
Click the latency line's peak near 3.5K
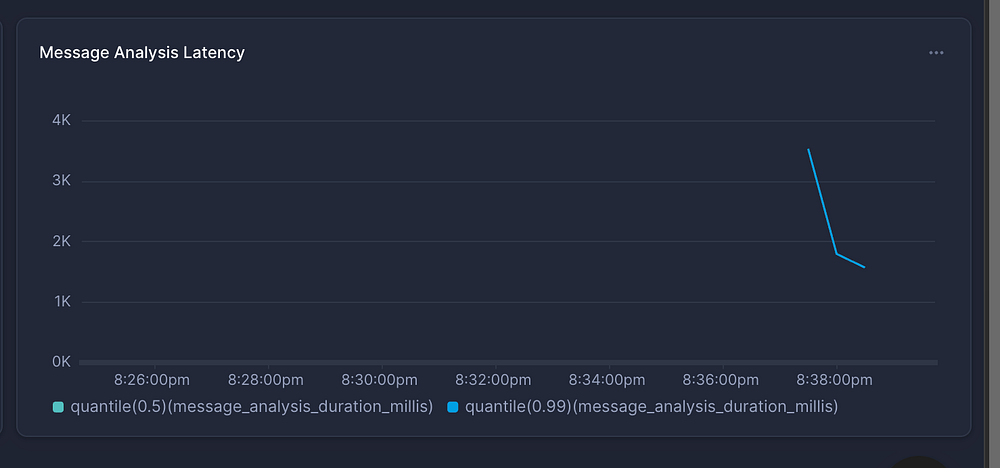(x=808, y=150)
